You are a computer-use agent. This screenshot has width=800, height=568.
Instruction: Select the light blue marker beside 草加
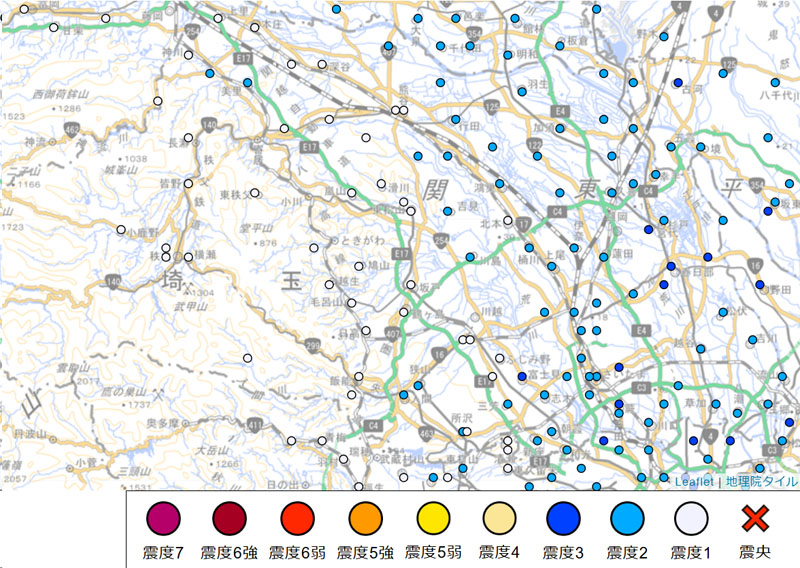pos(716,404)
